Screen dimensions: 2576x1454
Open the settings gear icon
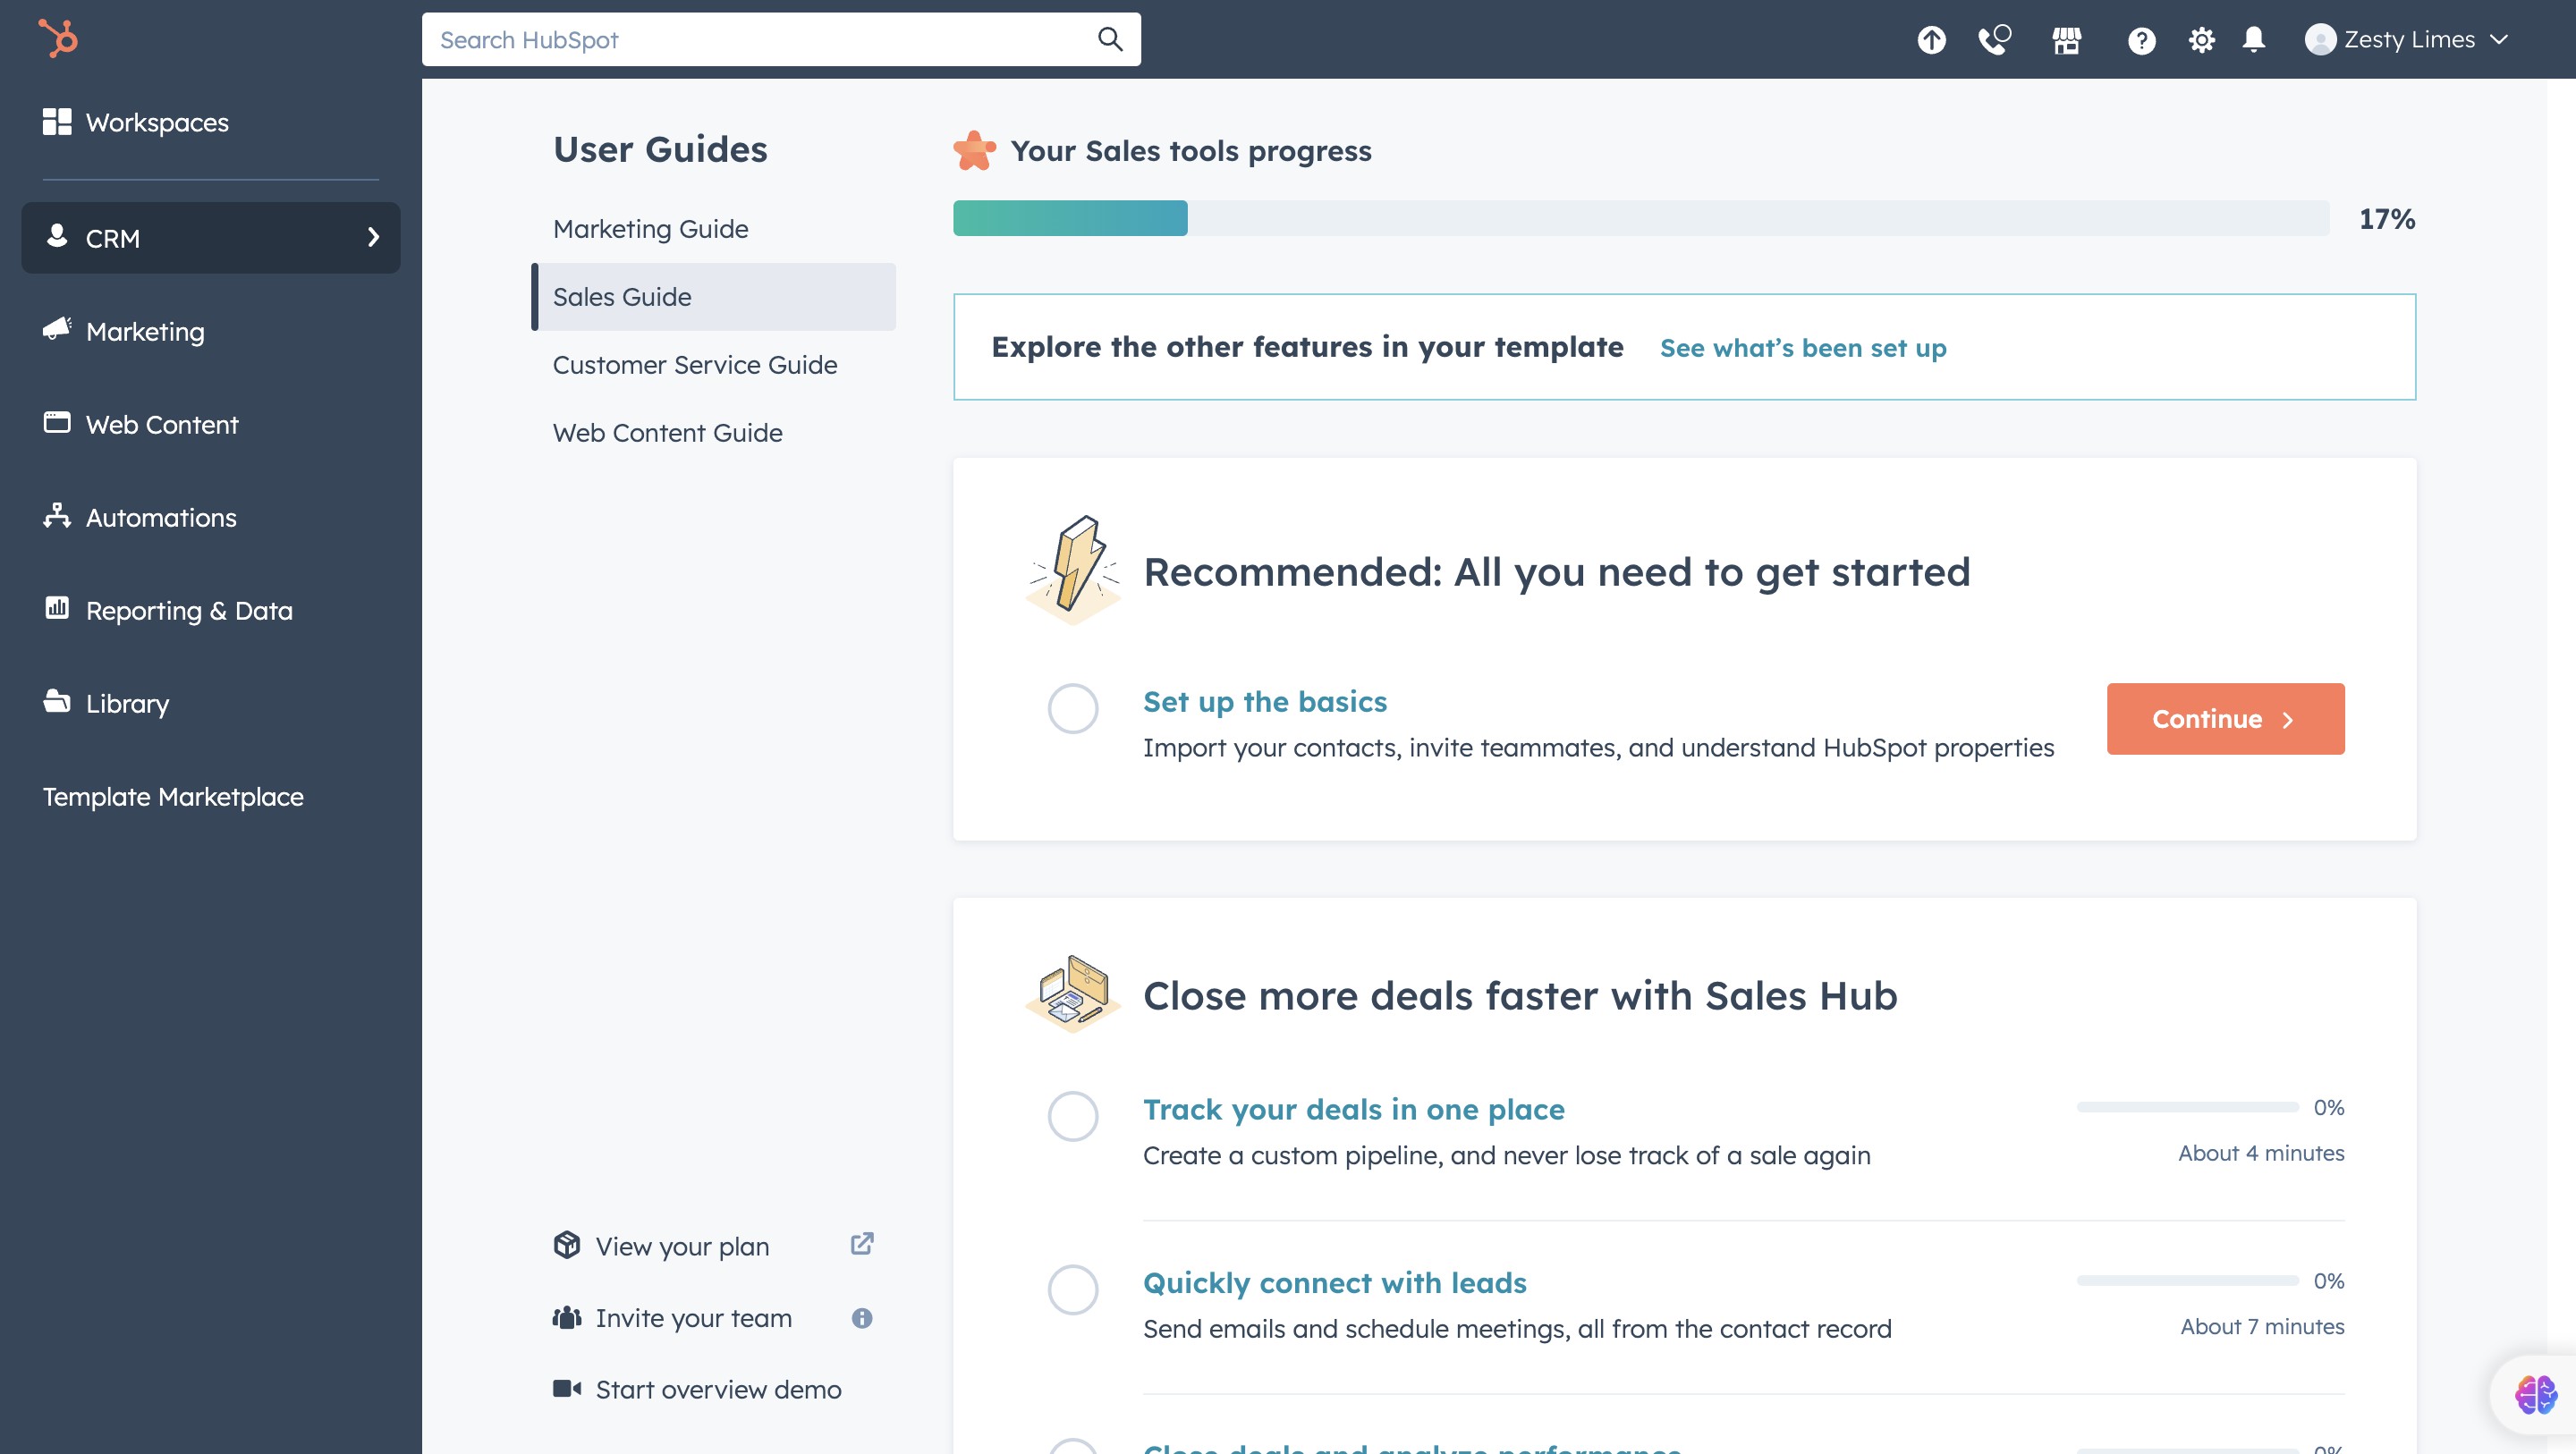(2201, 40)
